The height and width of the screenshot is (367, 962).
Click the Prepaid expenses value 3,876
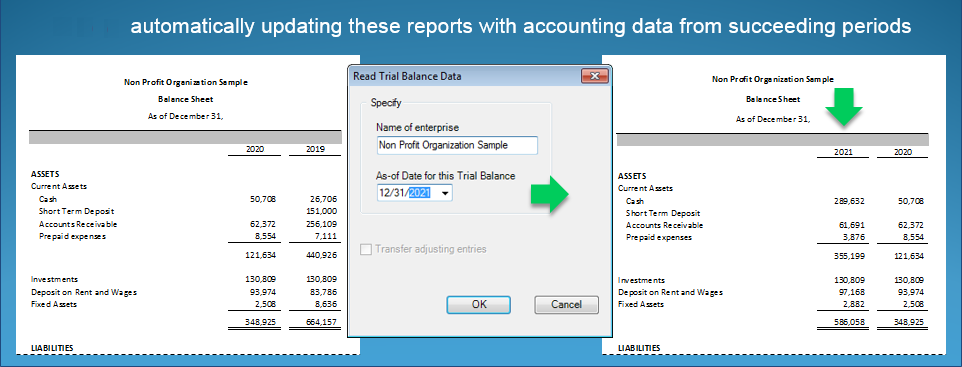click(x=853, y=238)
